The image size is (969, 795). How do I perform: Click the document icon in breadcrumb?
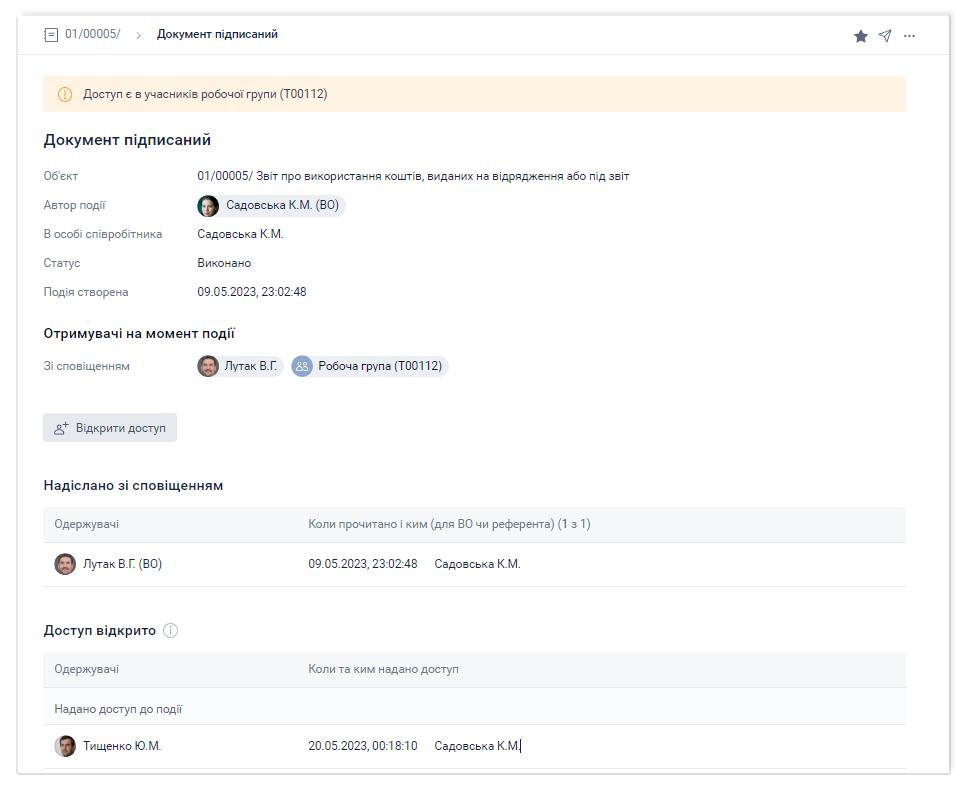[x=51, y=35]
